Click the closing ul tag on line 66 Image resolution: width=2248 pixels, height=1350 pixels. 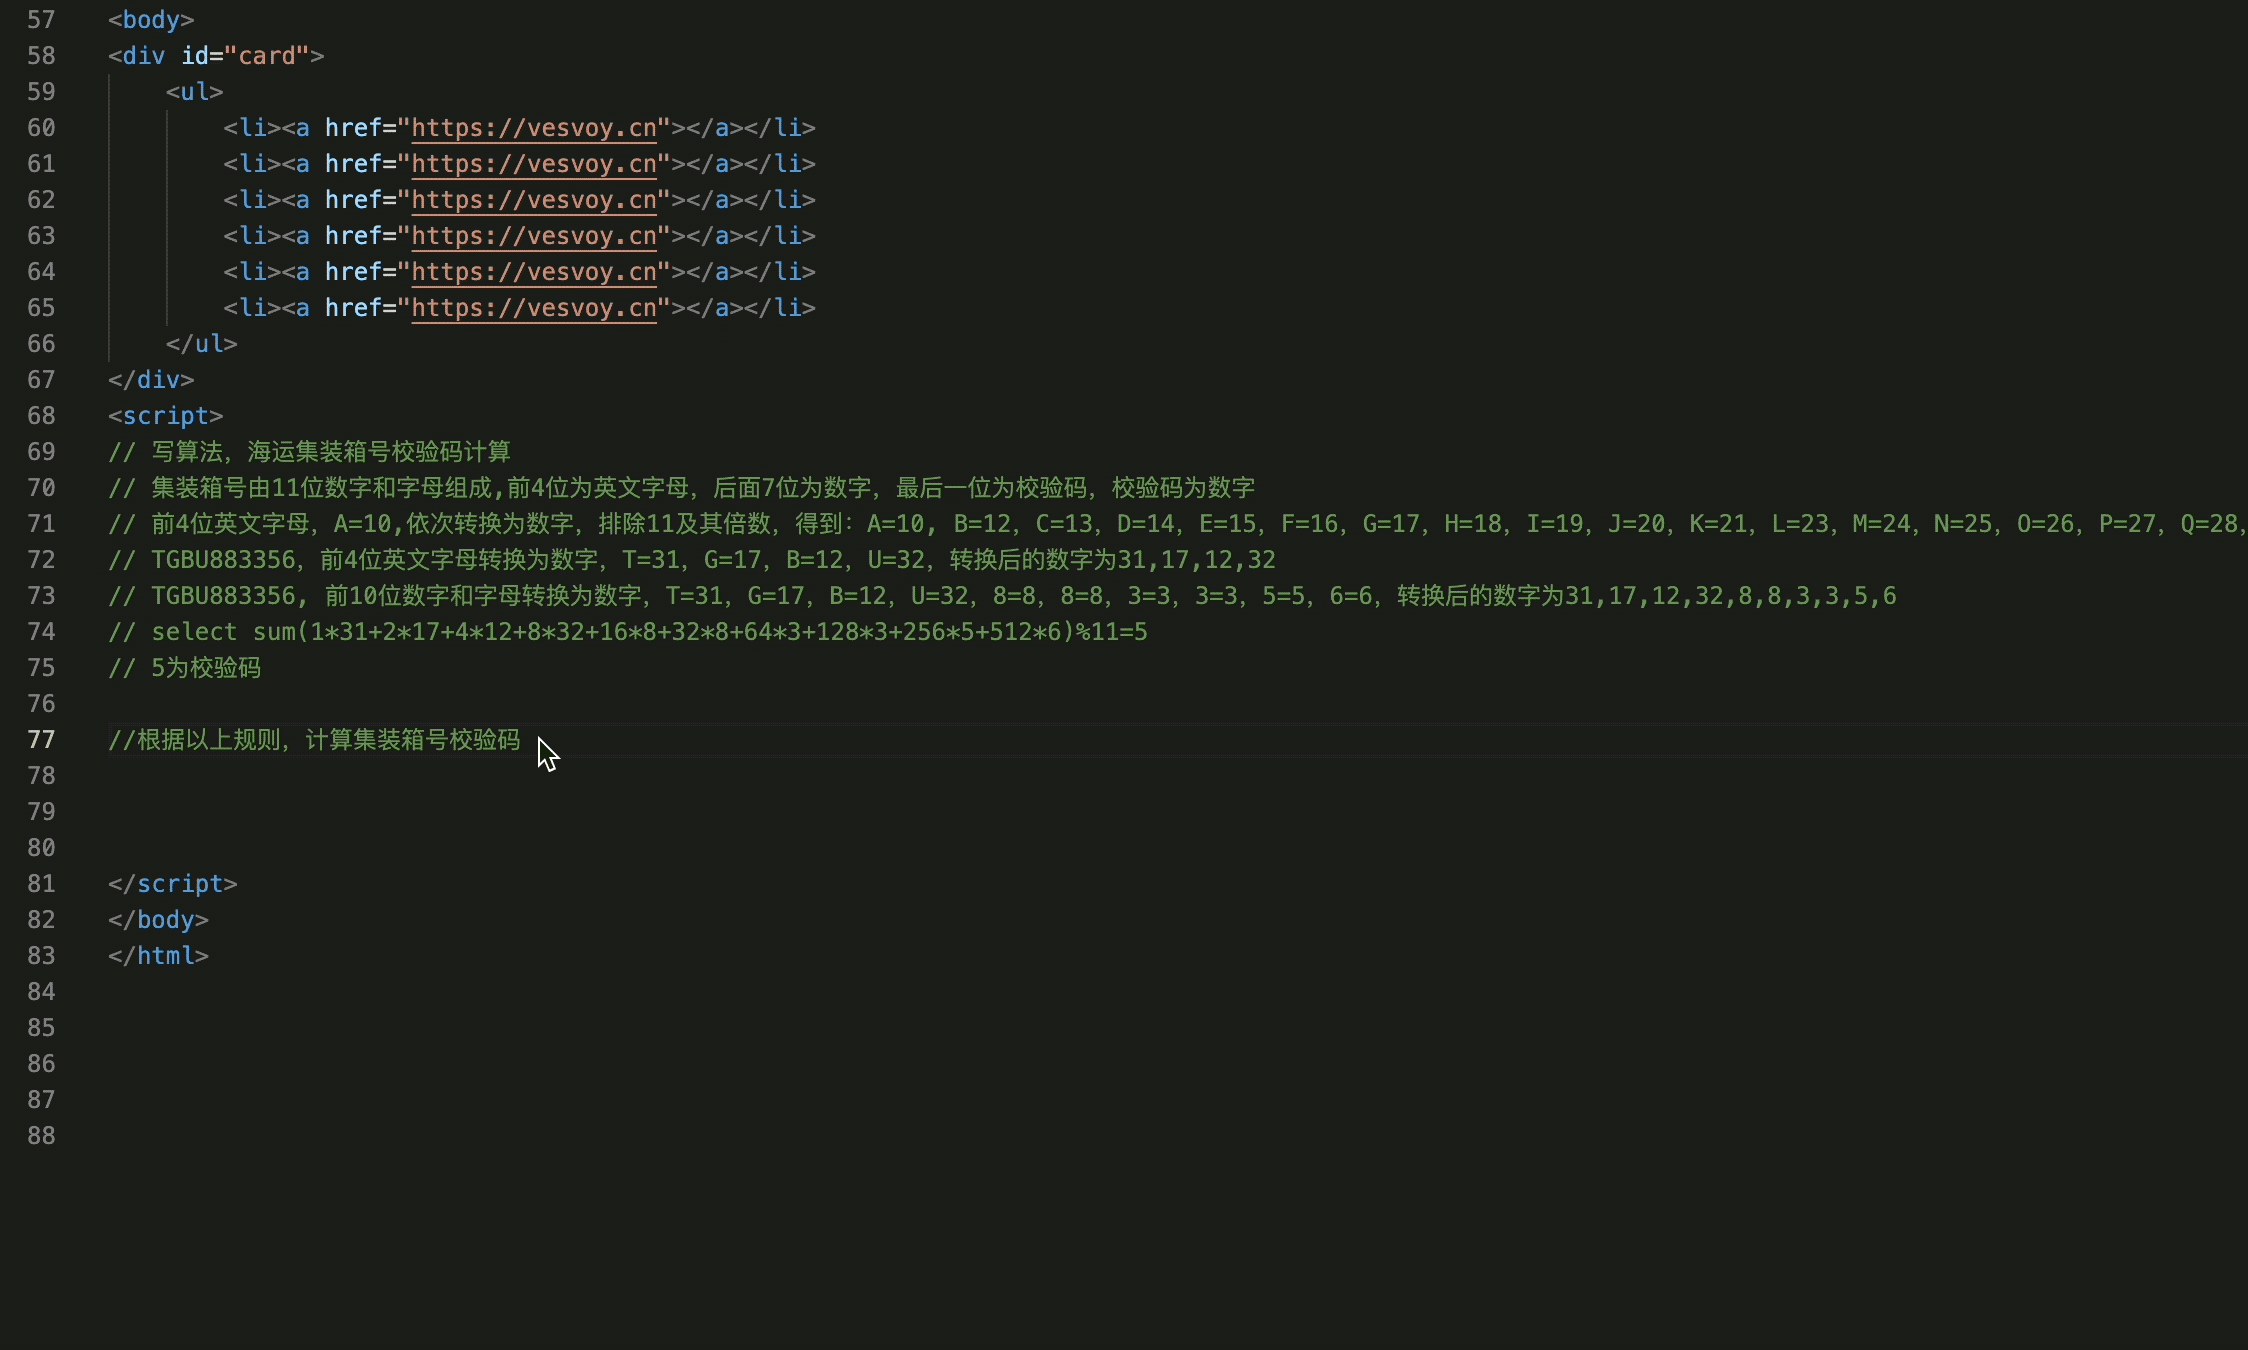point(202,344)
